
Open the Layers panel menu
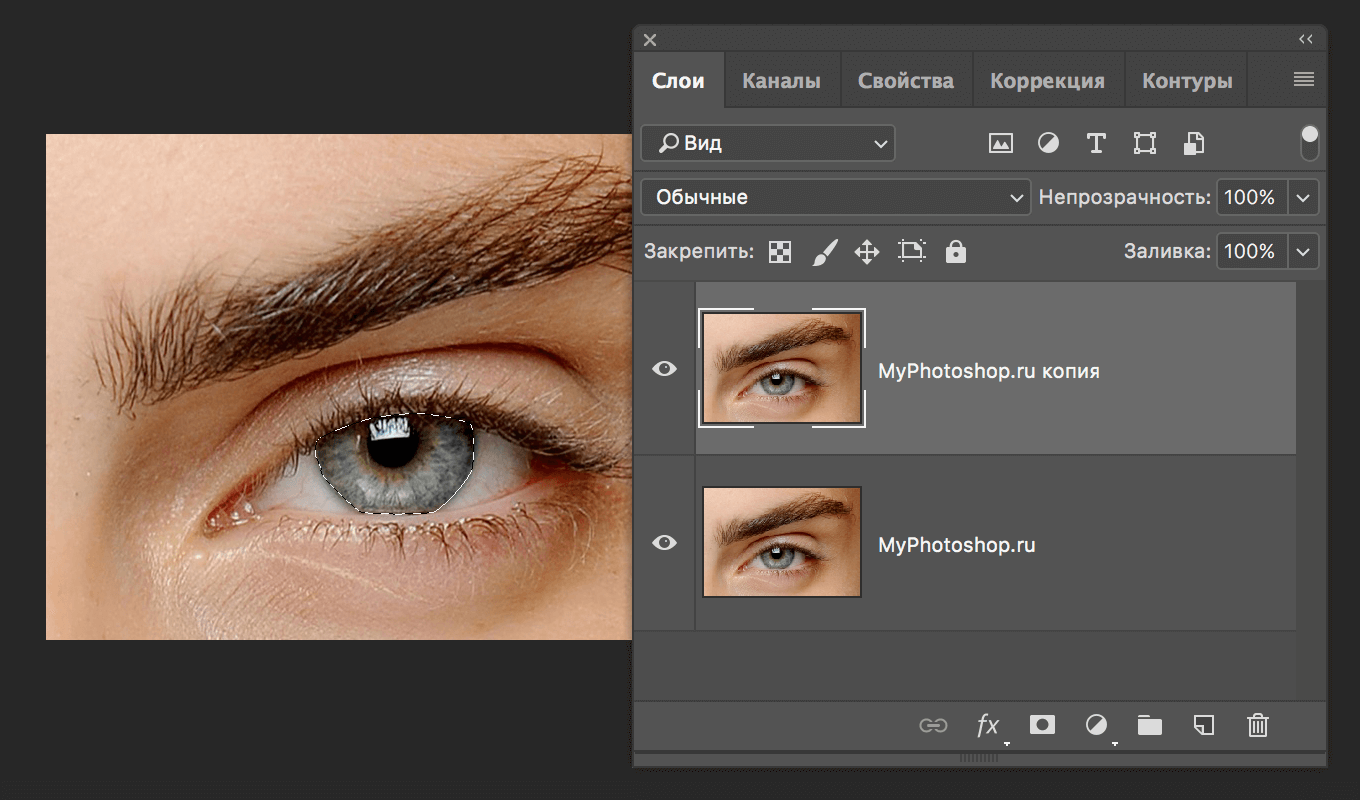point(1303,79)
